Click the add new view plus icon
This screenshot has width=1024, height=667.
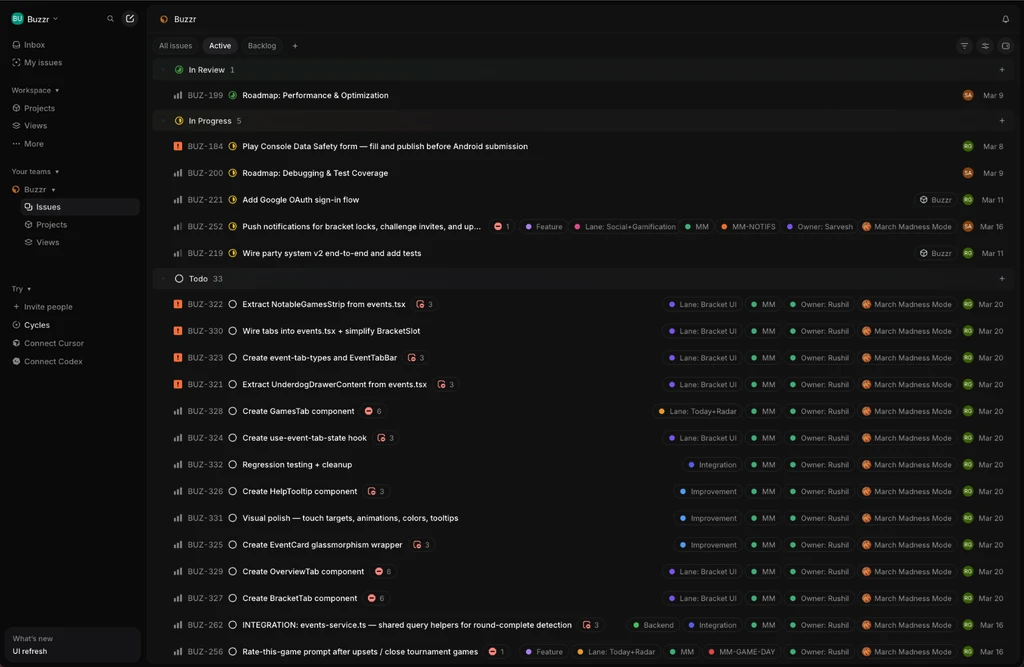295,46
